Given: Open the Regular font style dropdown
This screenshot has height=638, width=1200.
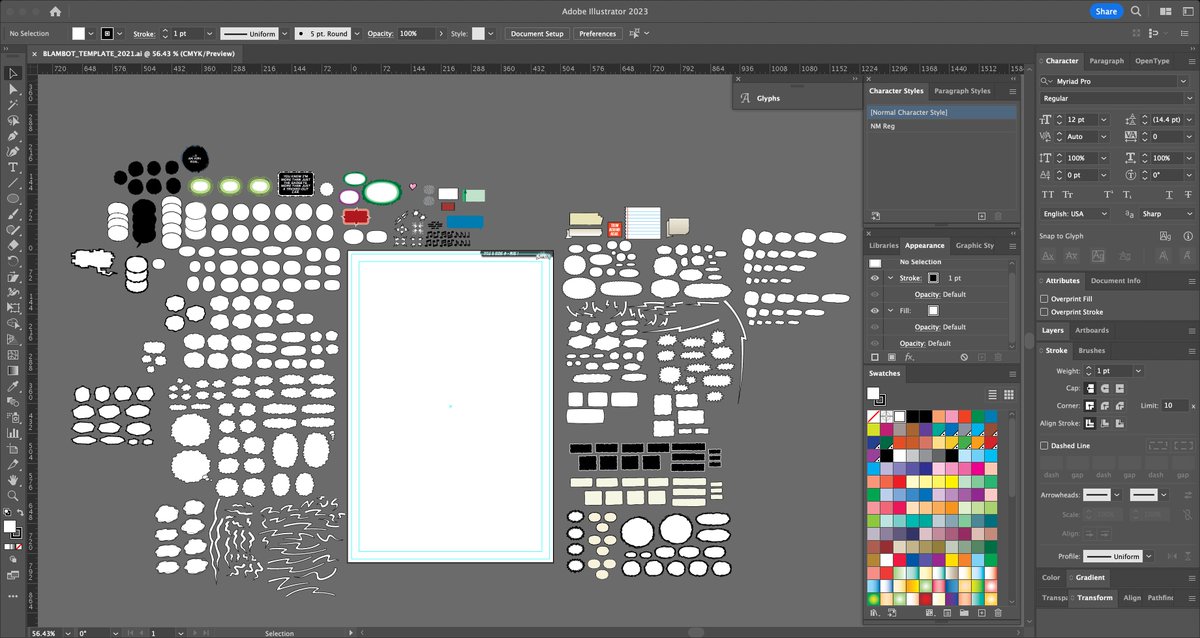Looking at the screenshot, I should 1189,98.
